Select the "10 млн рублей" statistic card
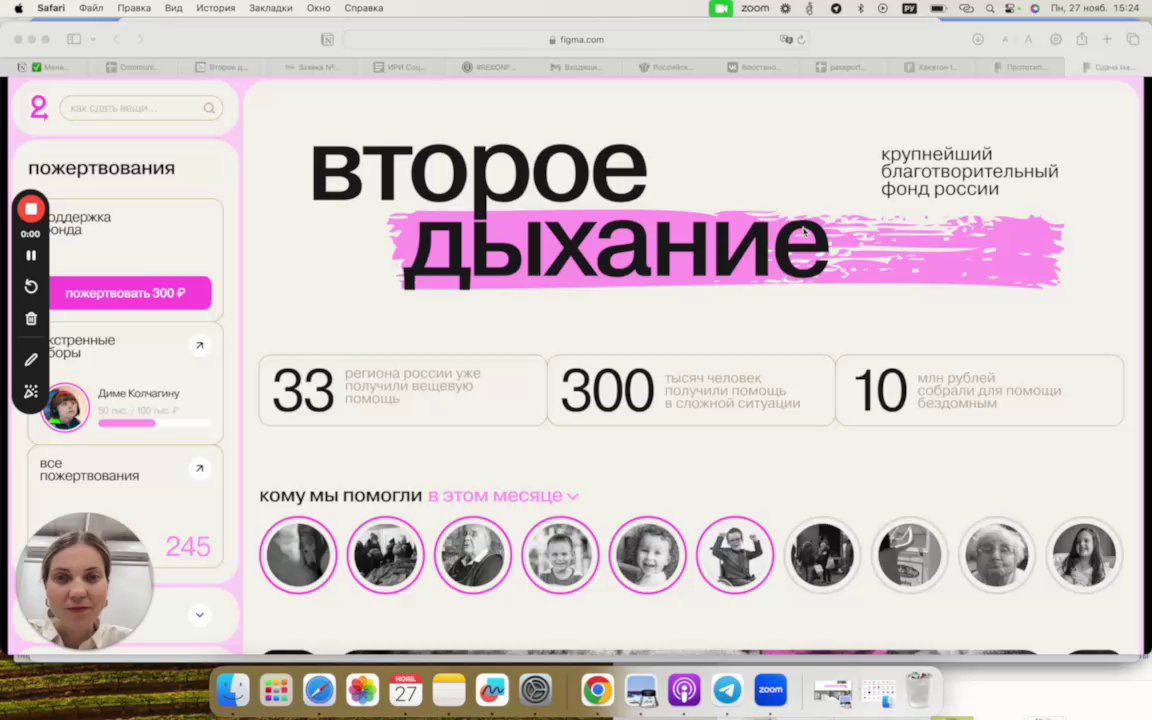The width and height of the screenshot is (1152, 720). pyautogui.click(x=980, y=390)
